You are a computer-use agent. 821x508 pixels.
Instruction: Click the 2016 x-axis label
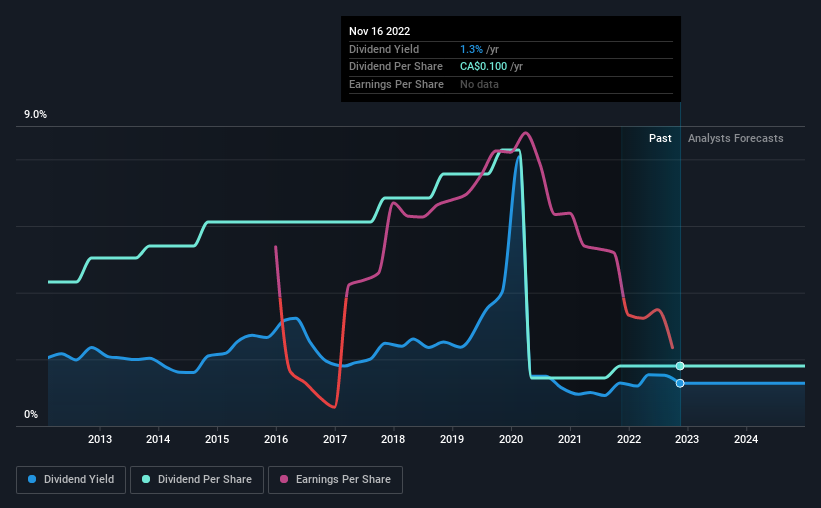point(276,439)
